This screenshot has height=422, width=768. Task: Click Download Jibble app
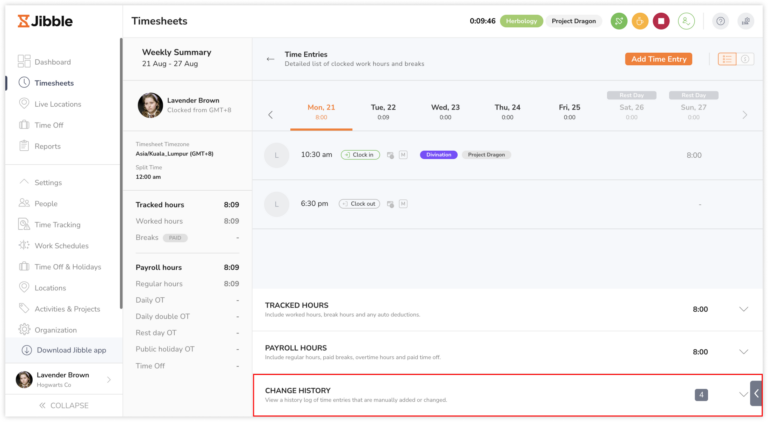point(64,350)
